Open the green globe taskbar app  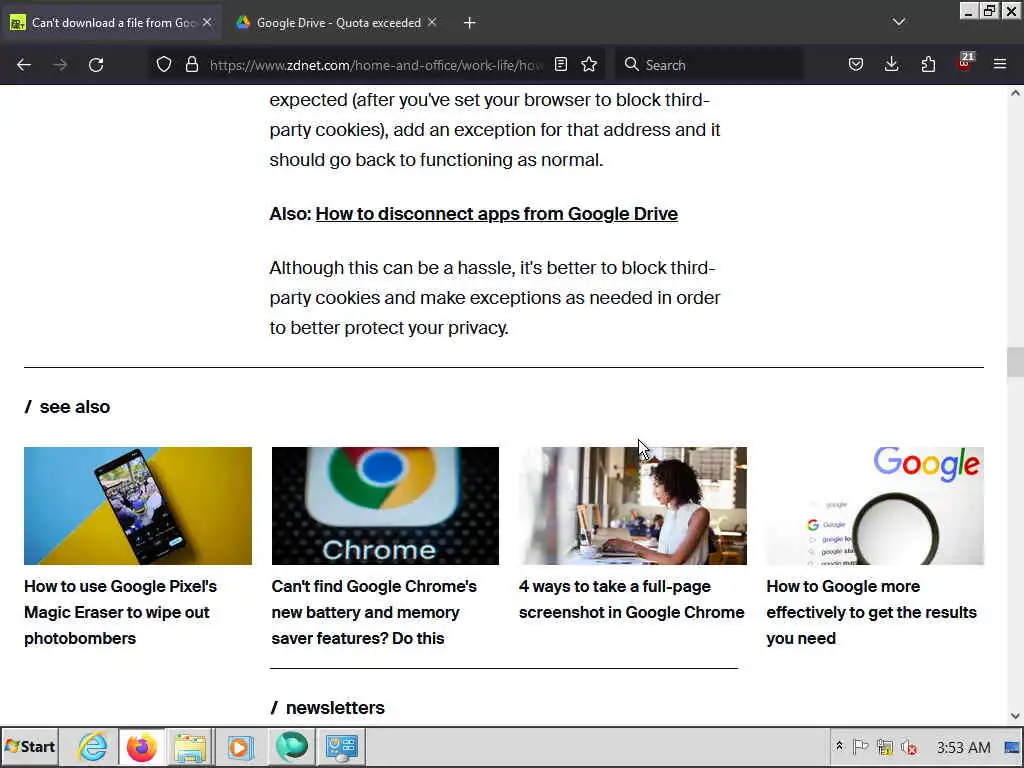pyautogui.click(x=291, y=747)
